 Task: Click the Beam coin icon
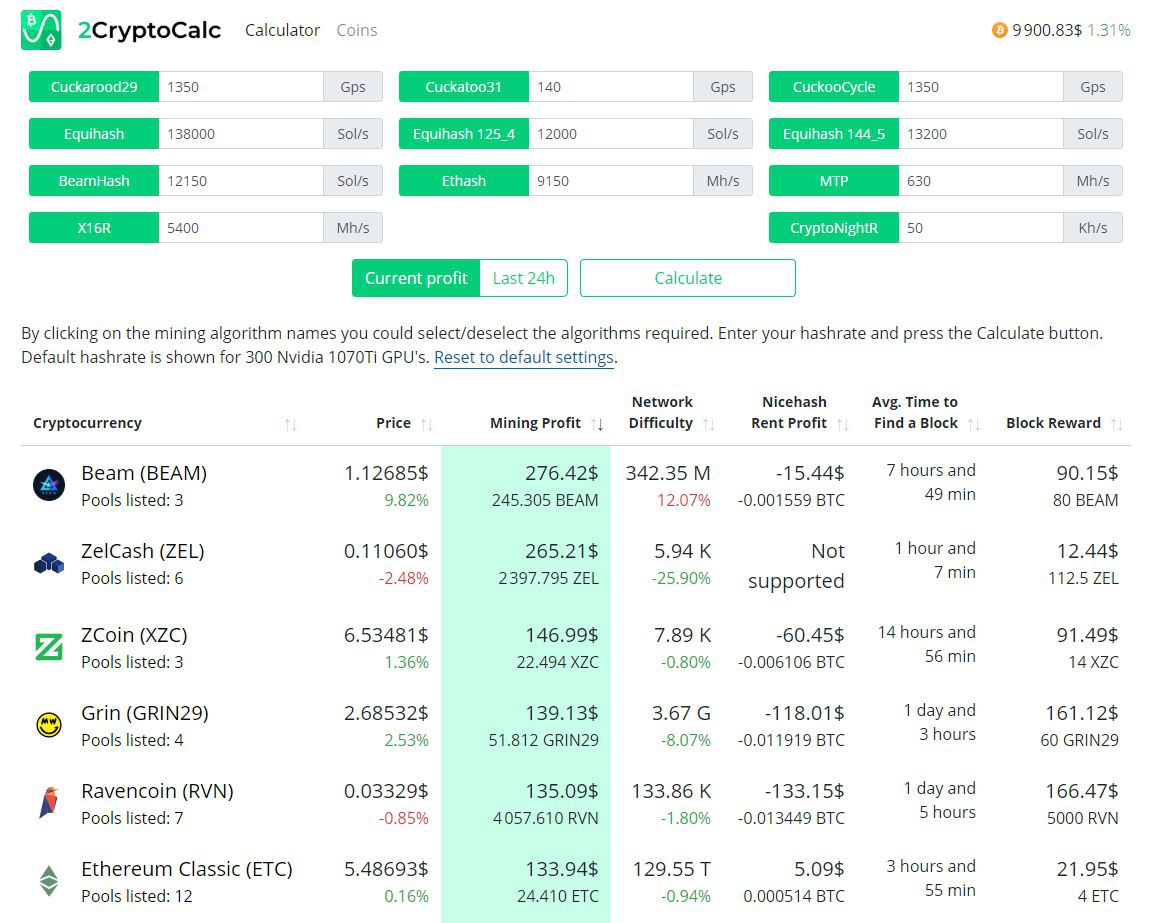tap(48, 485)
